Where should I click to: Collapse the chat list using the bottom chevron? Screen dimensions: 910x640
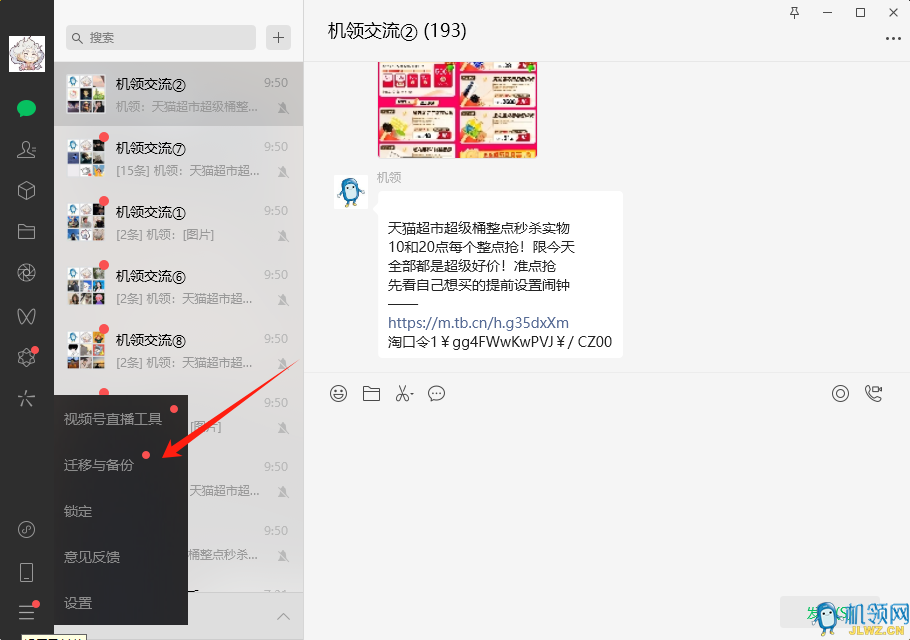283,616
